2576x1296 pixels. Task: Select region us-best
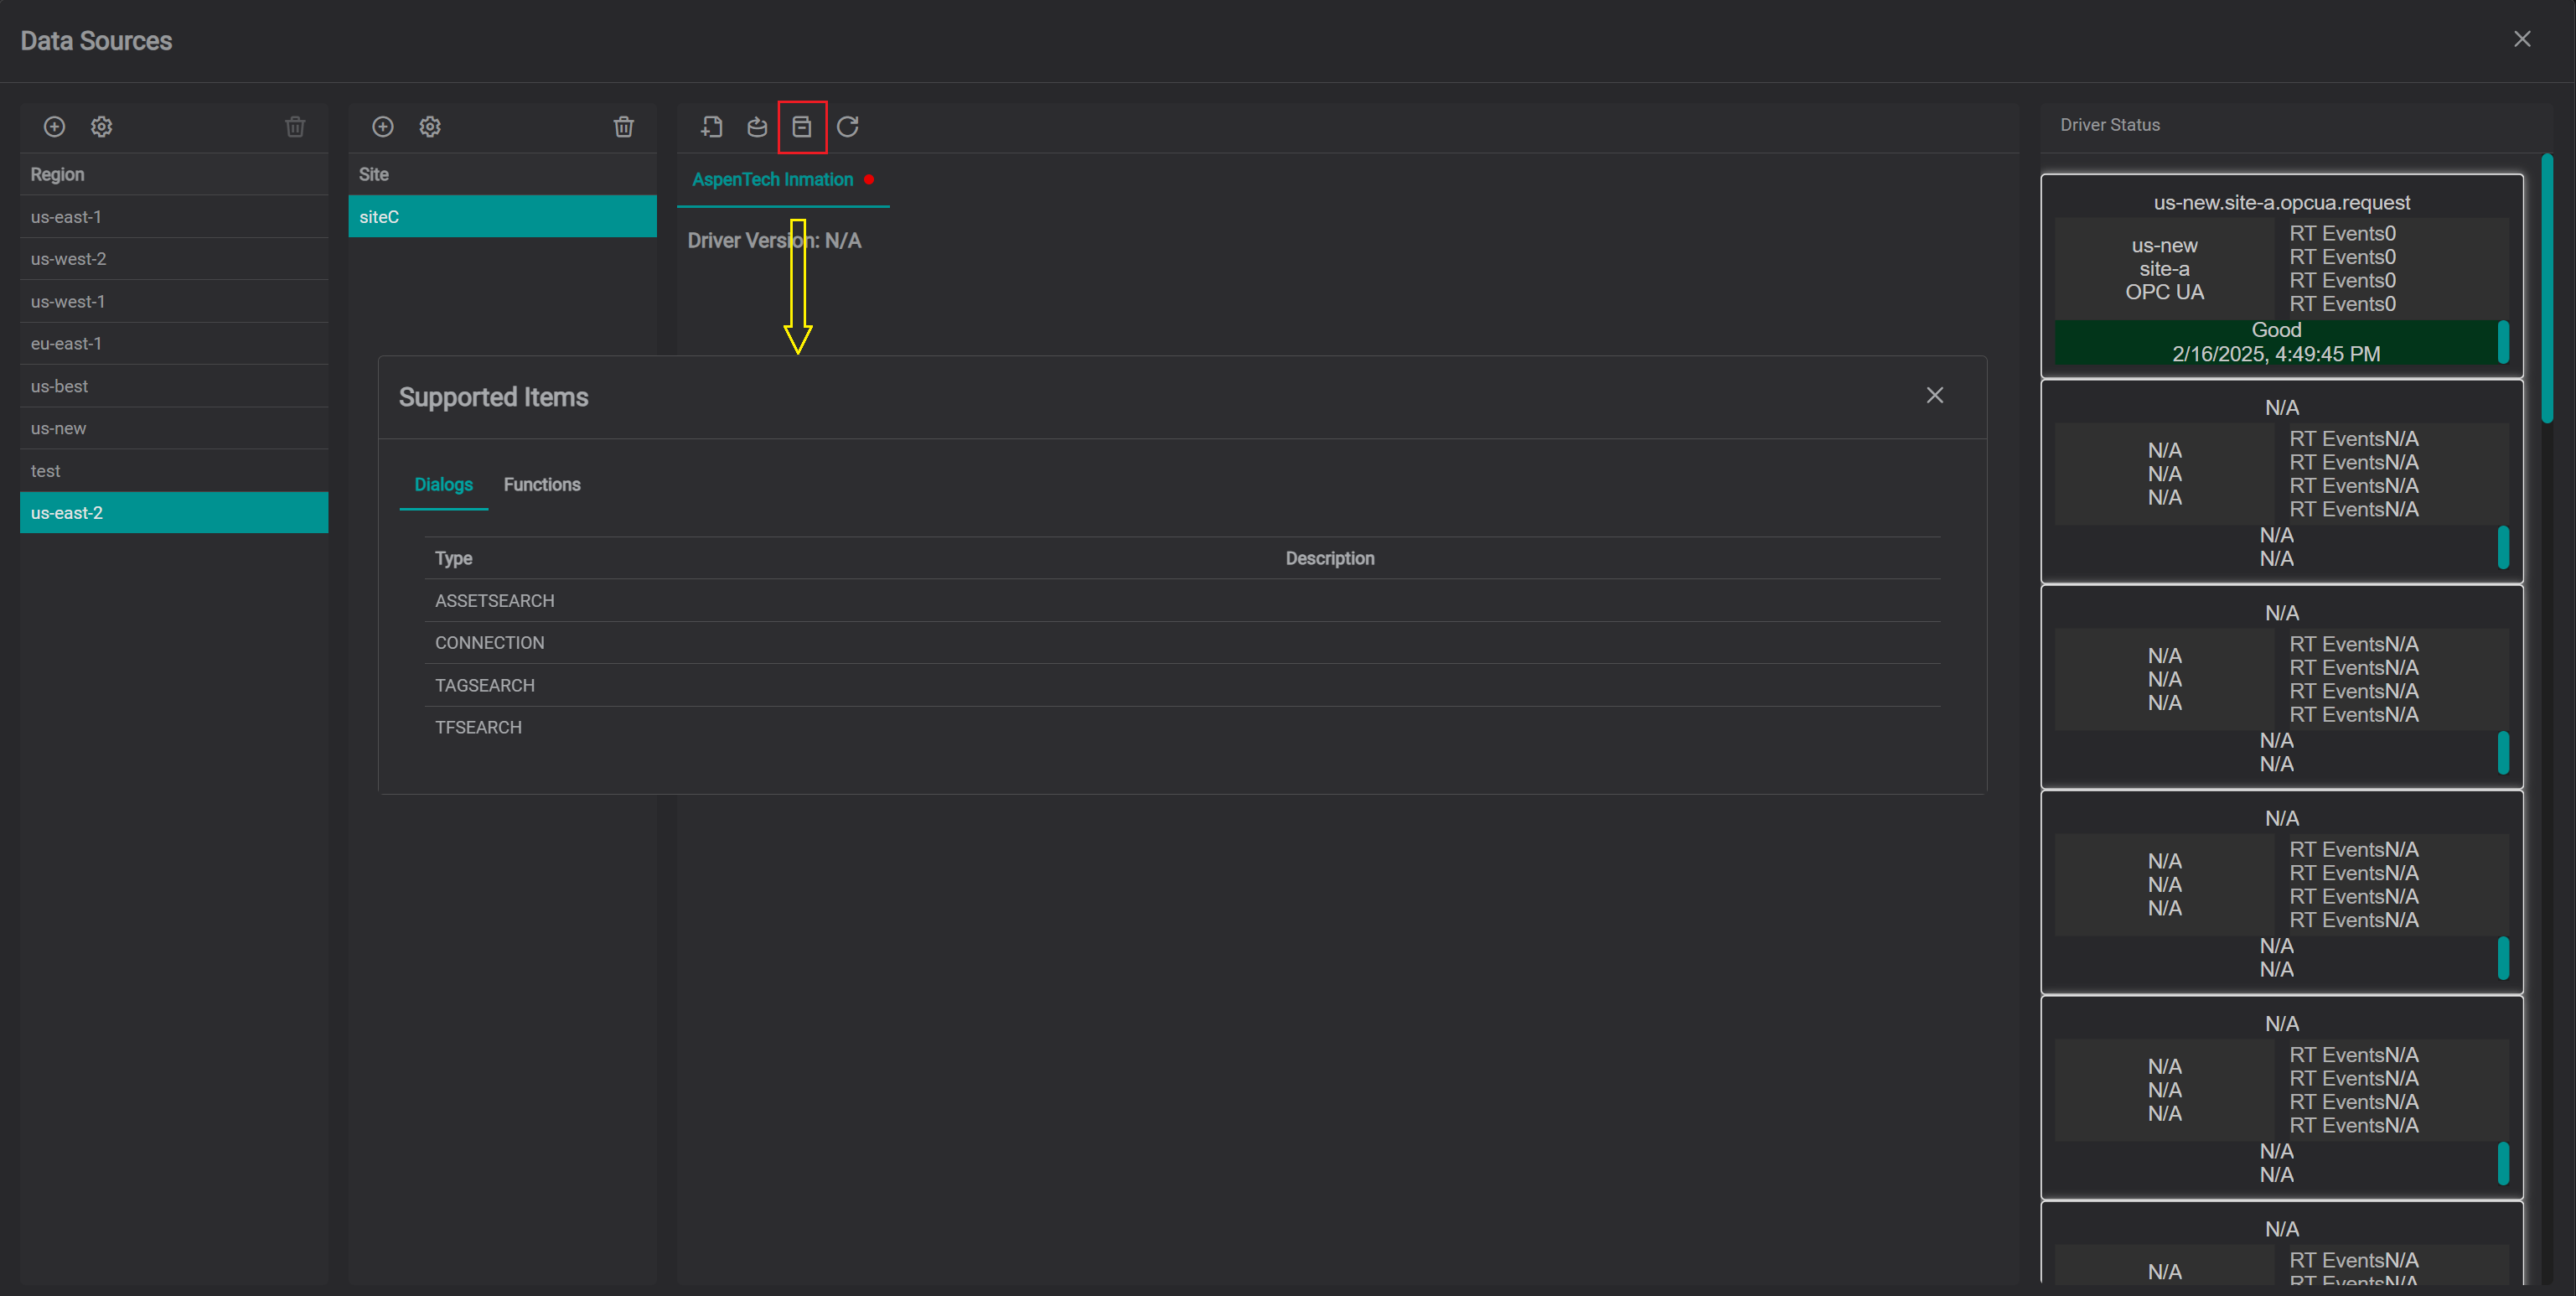pyautogui.click(x=174, y=386)
